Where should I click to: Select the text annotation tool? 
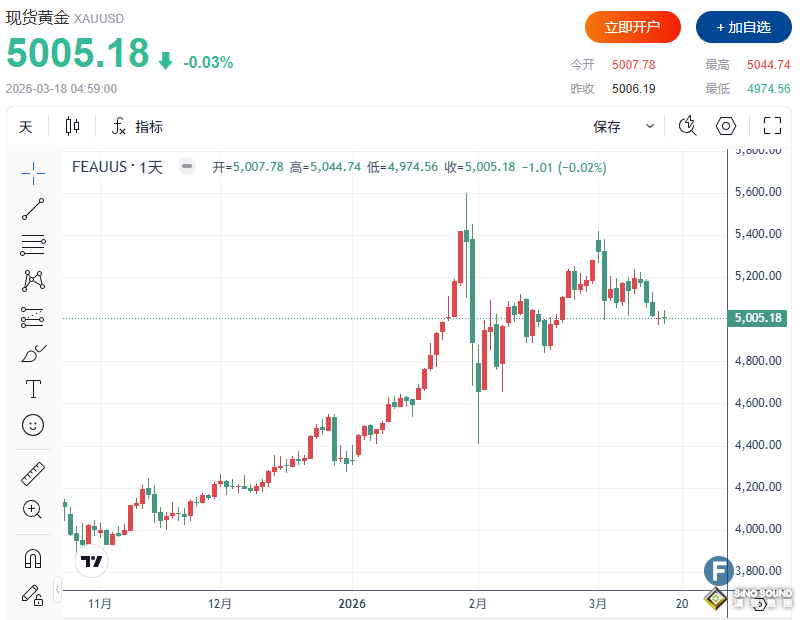tap(33, 389)
